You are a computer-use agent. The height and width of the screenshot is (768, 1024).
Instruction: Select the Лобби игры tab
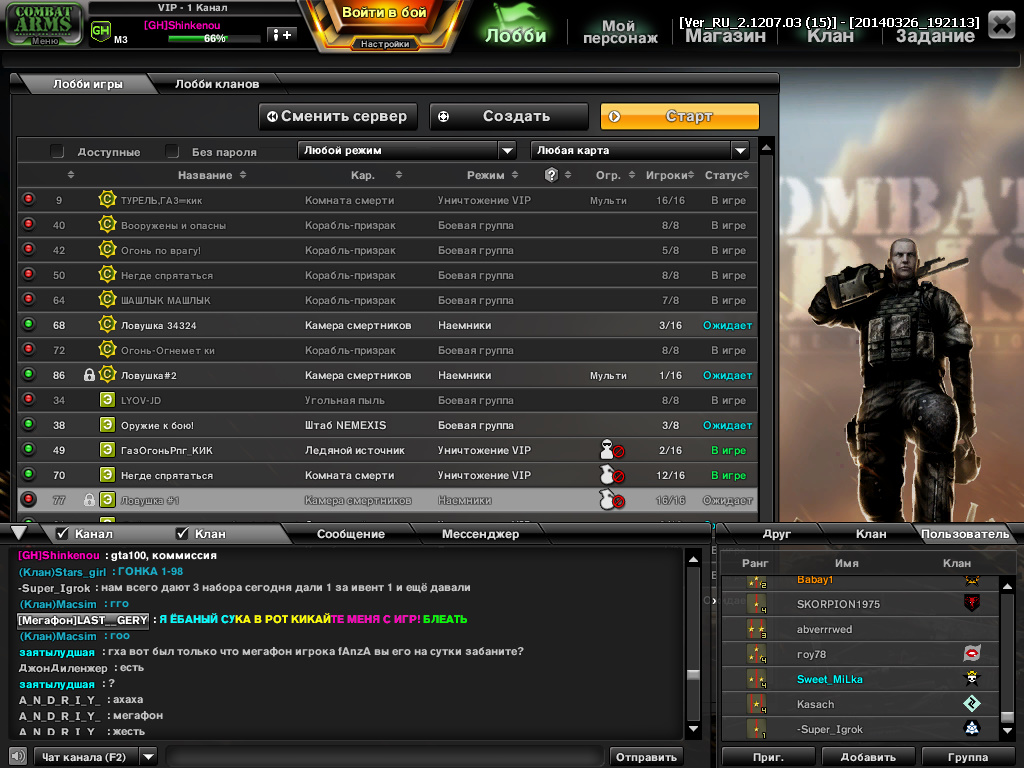pos(88,84)
